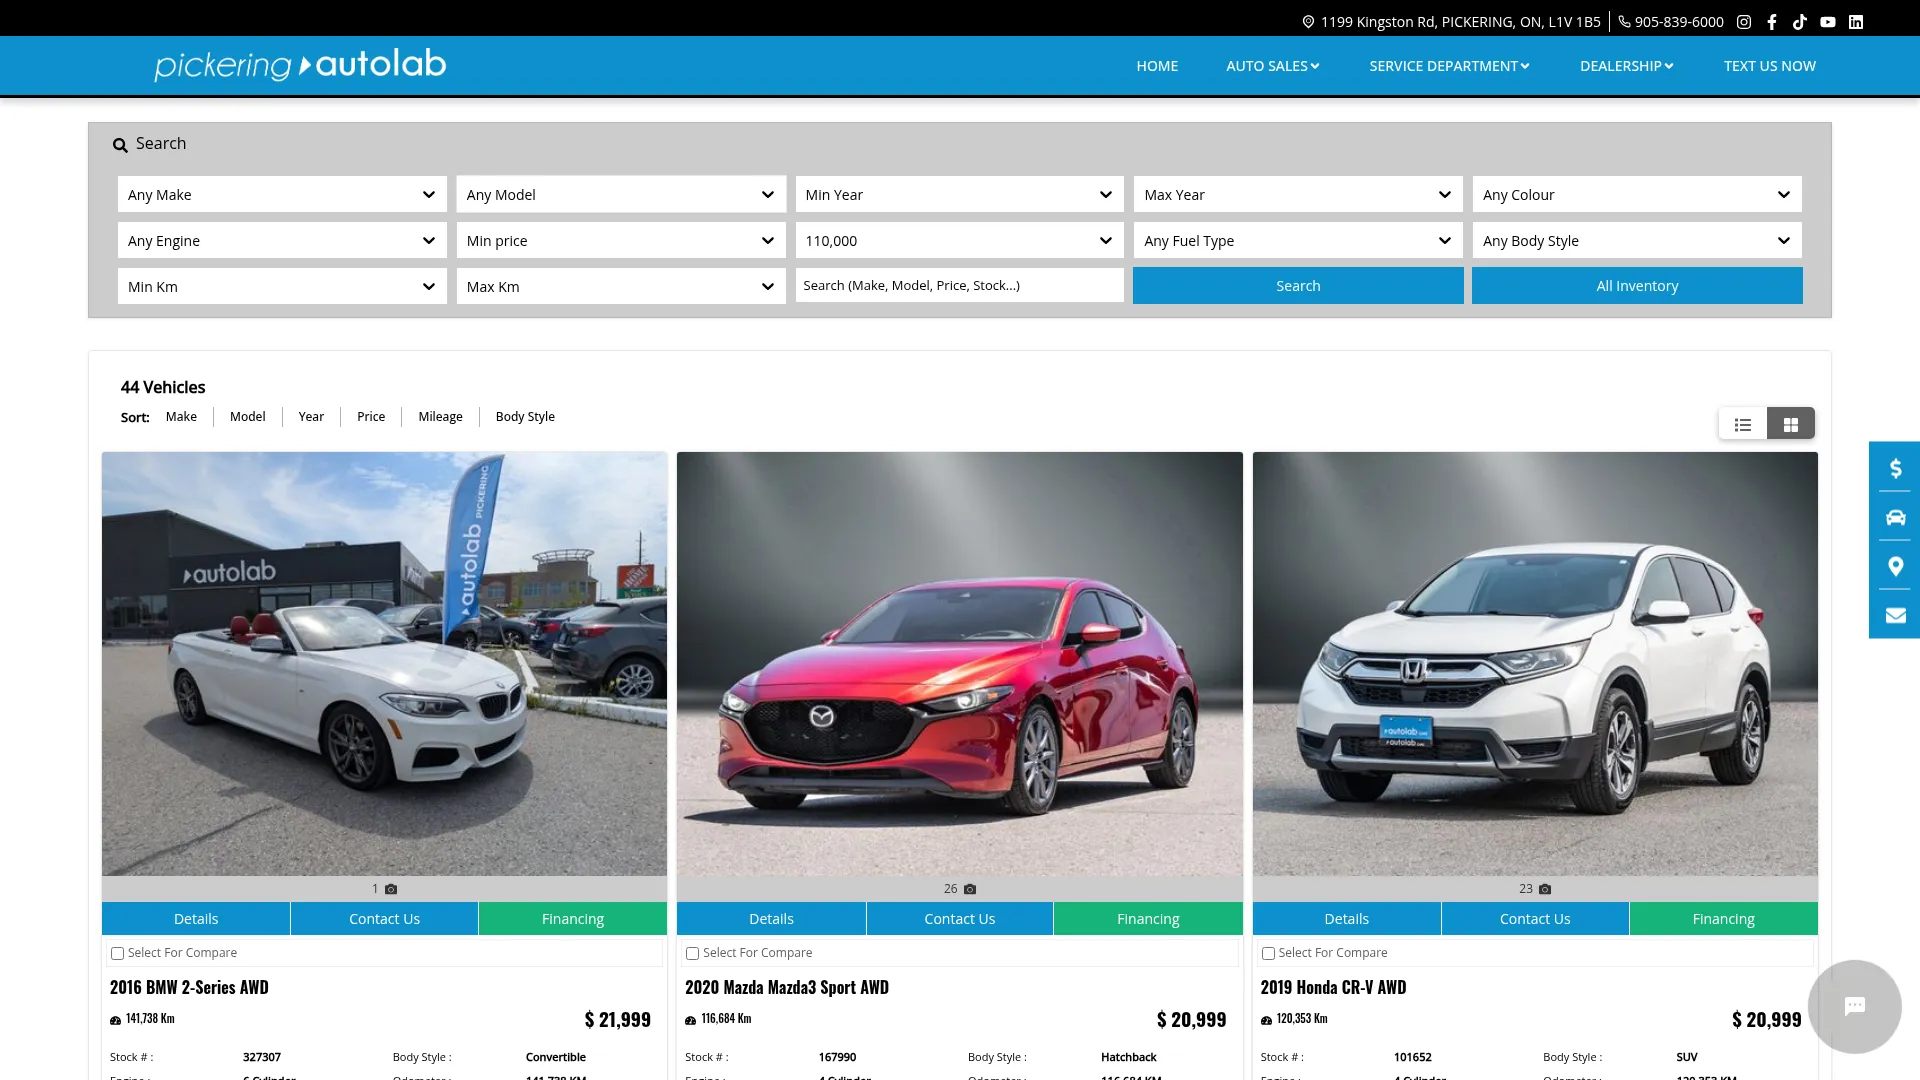The image size is (1920, 1080).
Task: Open the Any Engine dropdown
Action: click(282, 240)
